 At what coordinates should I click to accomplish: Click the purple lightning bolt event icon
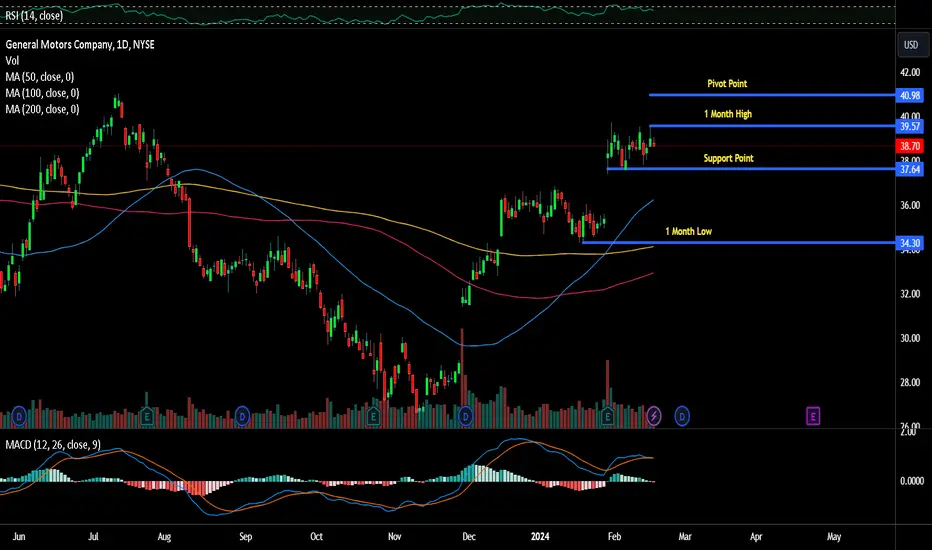pos(654,416)
